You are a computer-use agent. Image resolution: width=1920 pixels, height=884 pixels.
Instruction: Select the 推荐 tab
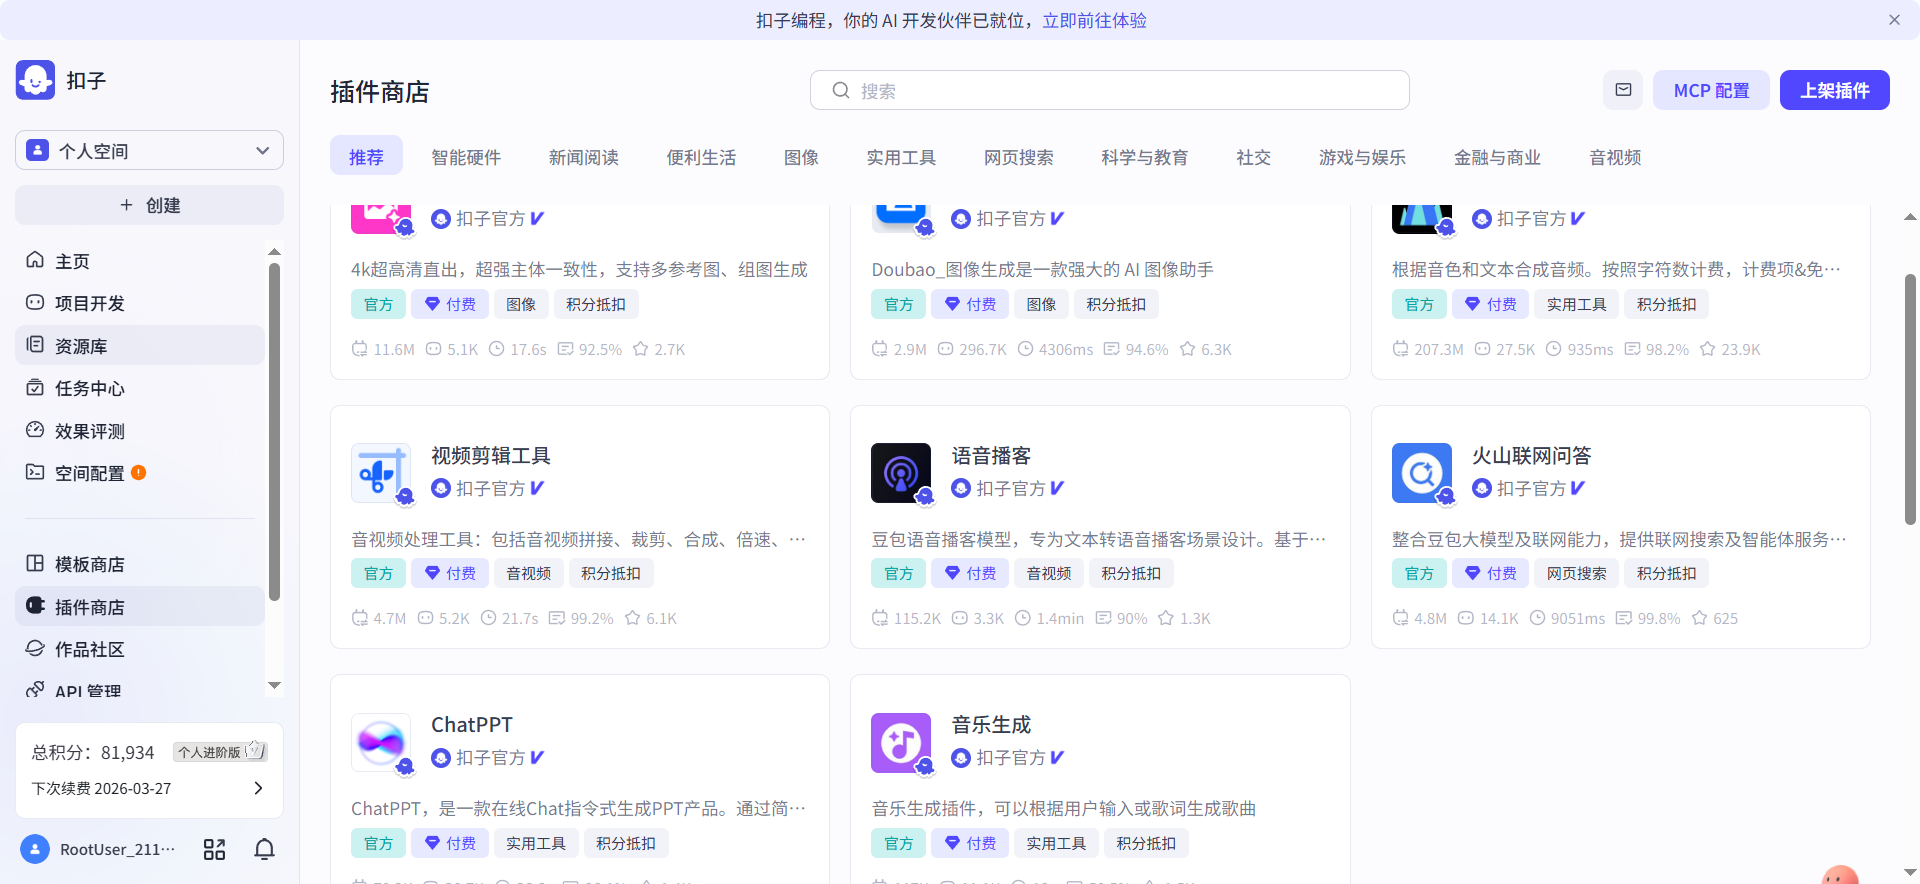[366, 157]
